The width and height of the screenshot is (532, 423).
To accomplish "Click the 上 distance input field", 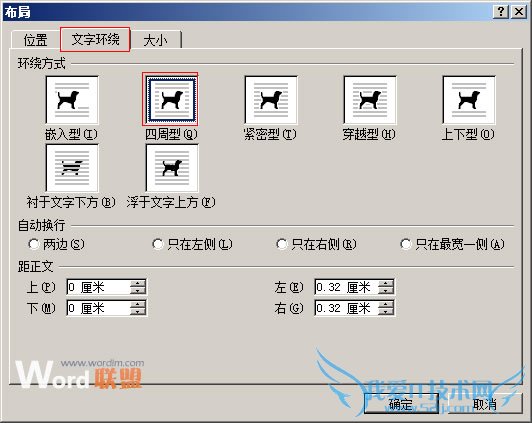I will point(98,287).
